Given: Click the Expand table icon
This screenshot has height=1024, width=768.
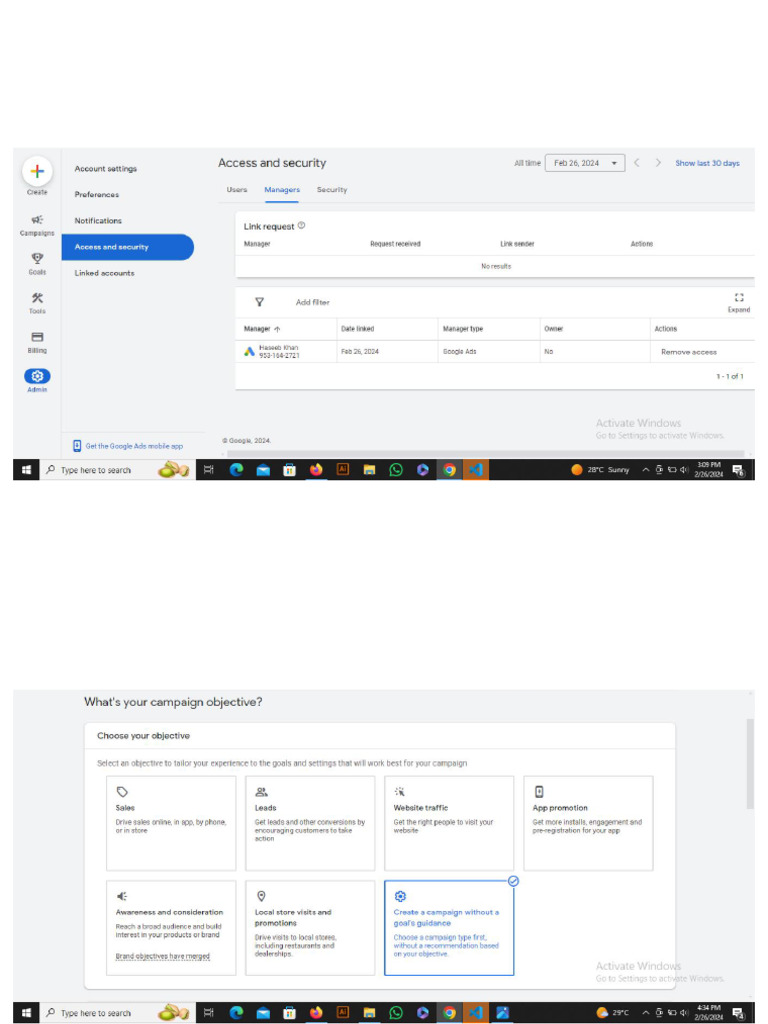Looking at the screenshot, I should (x=739, y=298).
